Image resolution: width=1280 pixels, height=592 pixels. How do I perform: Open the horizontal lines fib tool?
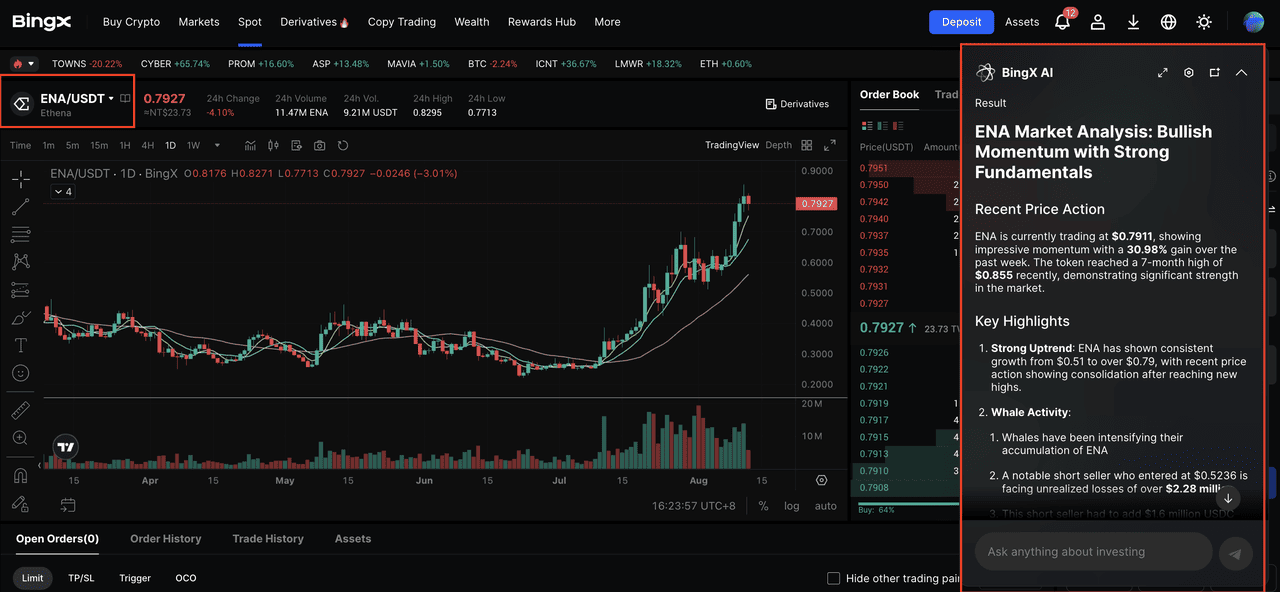(x=20, y=235)
